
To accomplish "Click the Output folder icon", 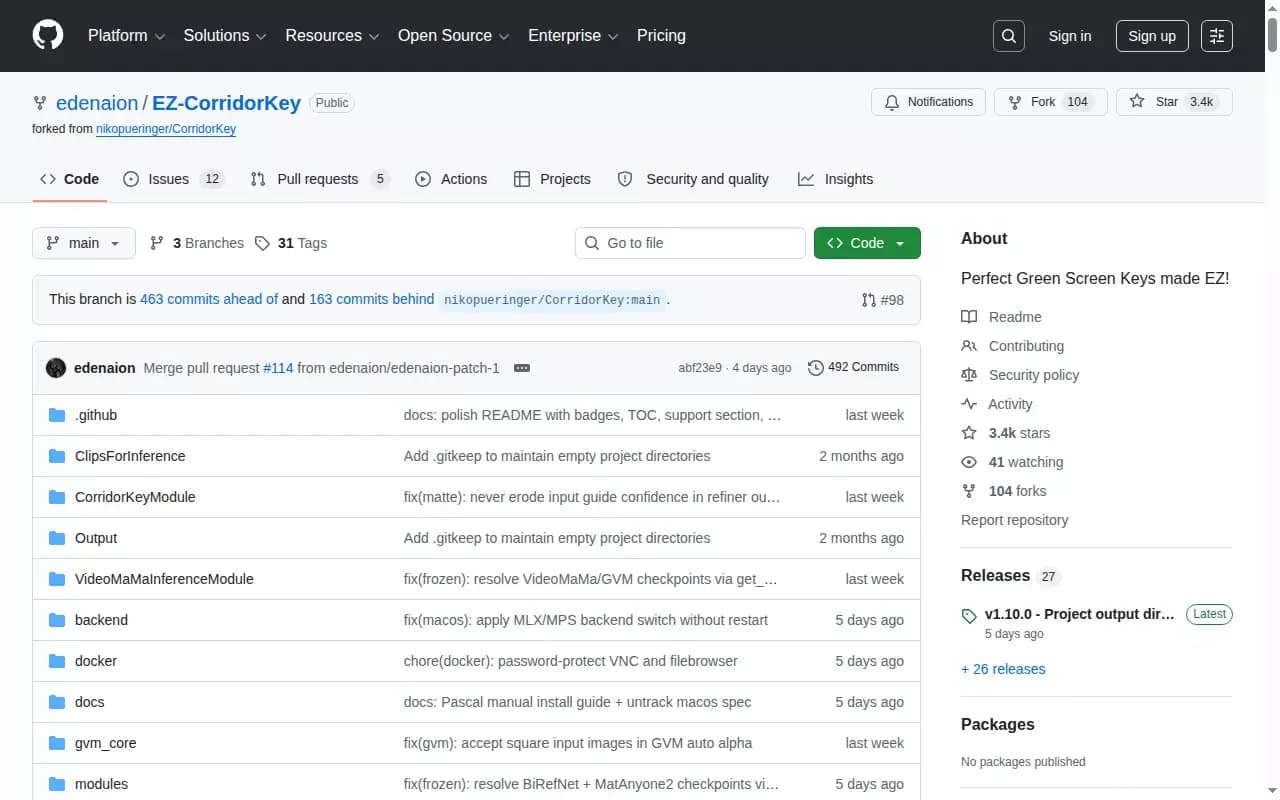I will pos(57,538).
